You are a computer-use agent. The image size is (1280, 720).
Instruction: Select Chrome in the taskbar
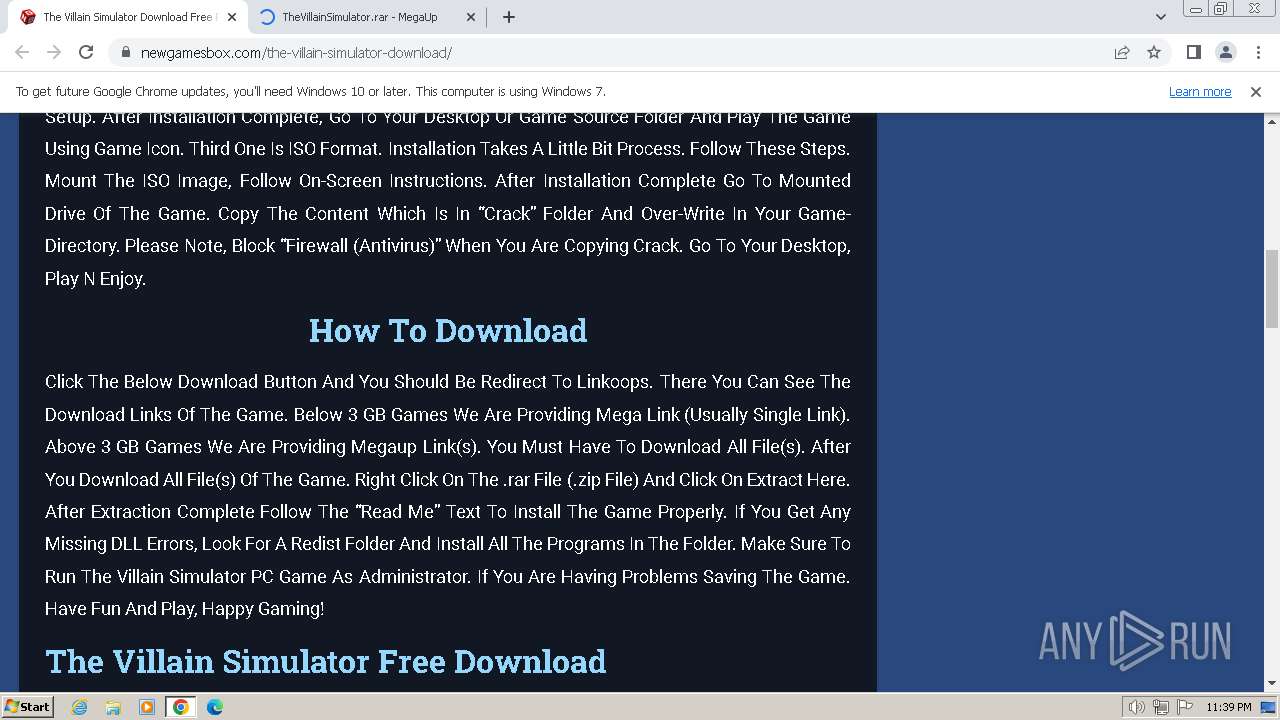tap(181, 707)
